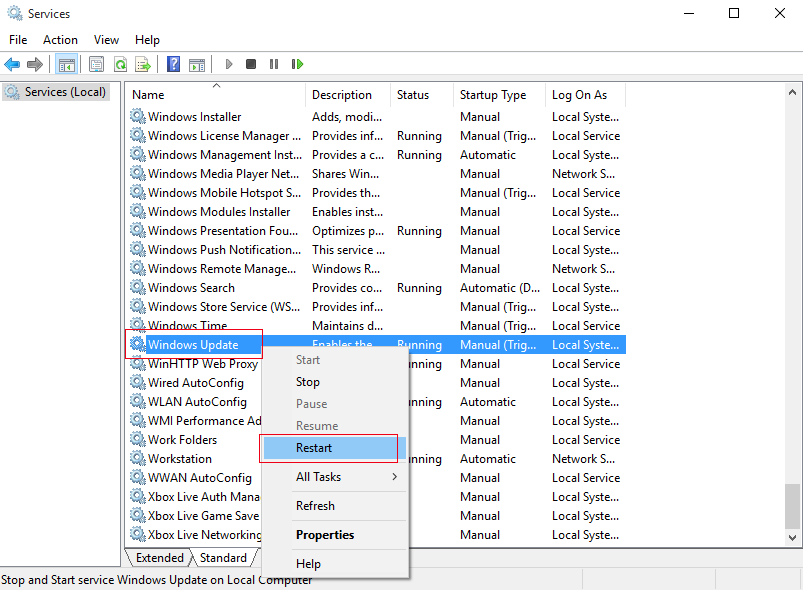Click the Pause Service toolbar icon
Screen dimensions: 803x590
tap(274, 64)
